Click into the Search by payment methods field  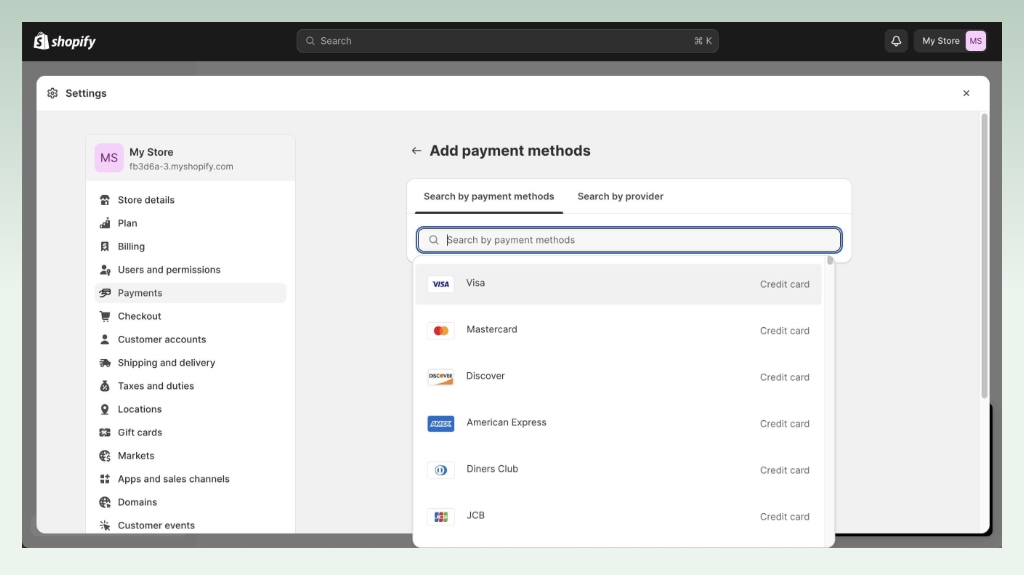pyautogui.click(x=629, y=240)
